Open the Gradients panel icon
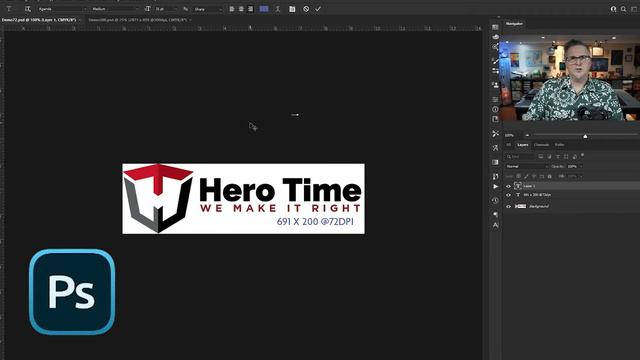Viewport: 640px width, 360px height. tap(495, 162)
